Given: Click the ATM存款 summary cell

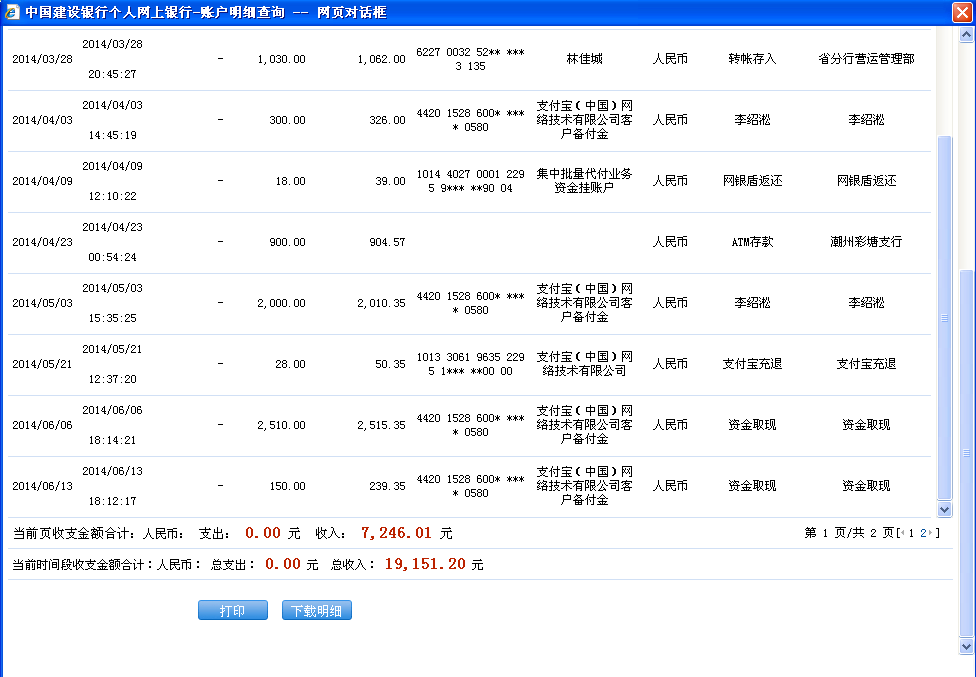Looking at the screenshot, I should (x=752, y=242).
